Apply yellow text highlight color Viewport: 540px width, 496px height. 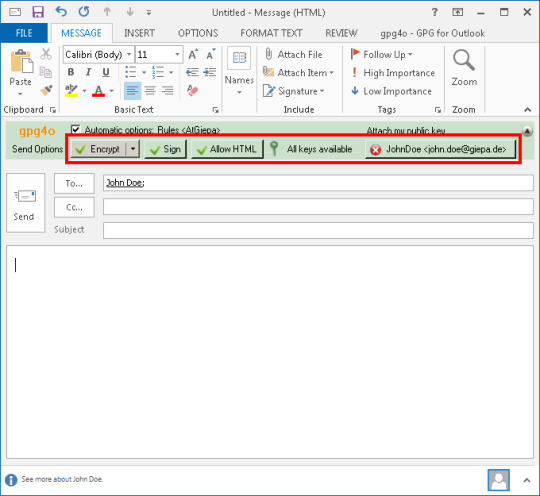tap(72, 91)
